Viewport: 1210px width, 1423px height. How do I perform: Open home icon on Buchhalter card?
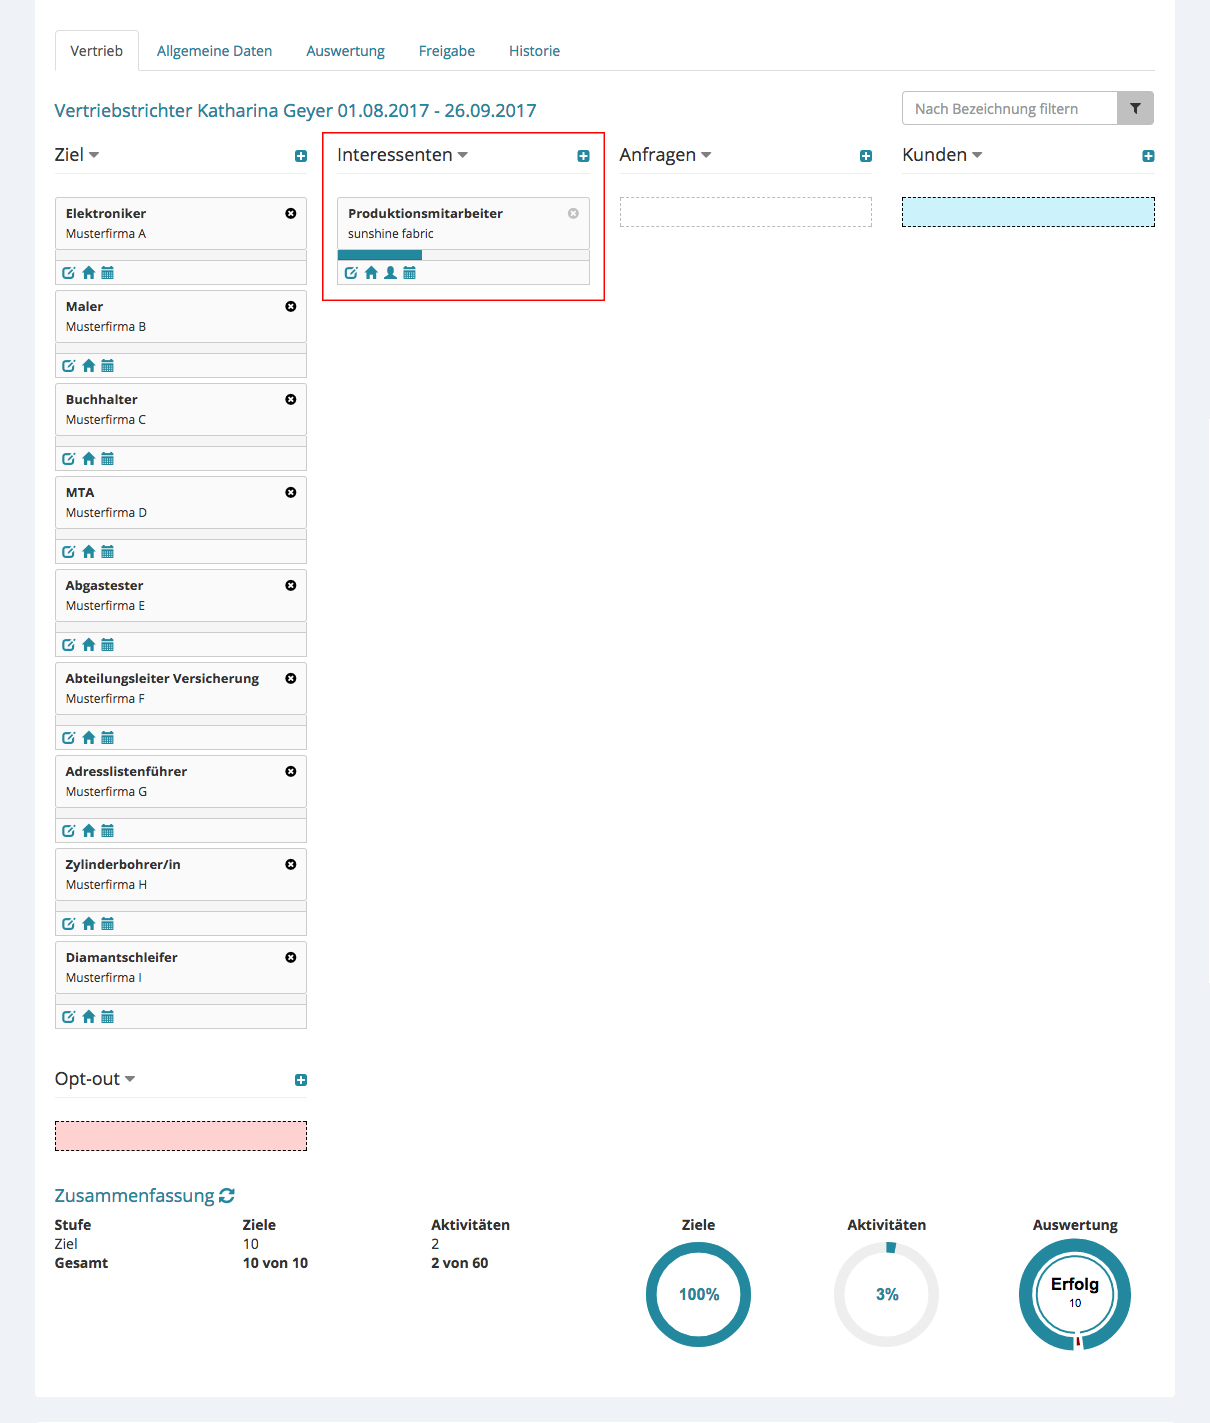88,459
